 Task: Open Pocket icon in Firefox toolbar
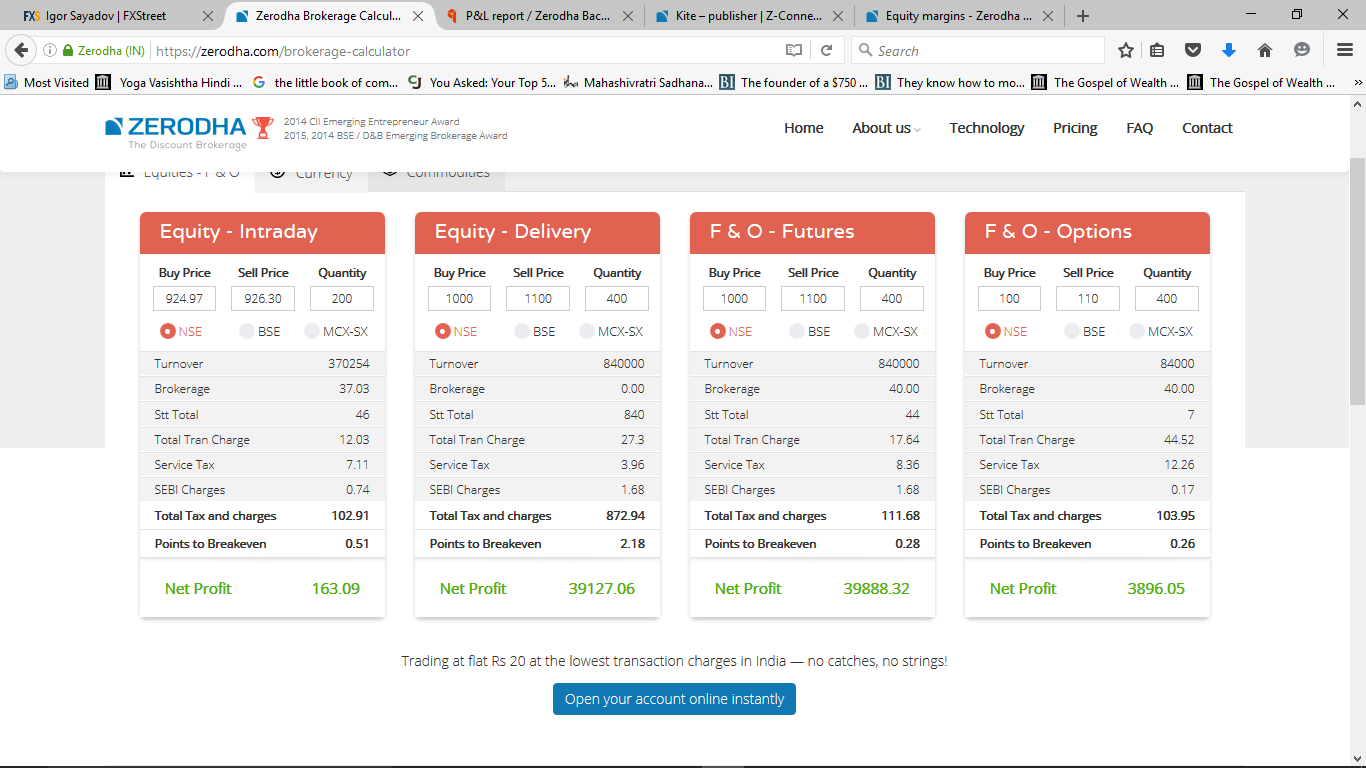coord(1193,50)
